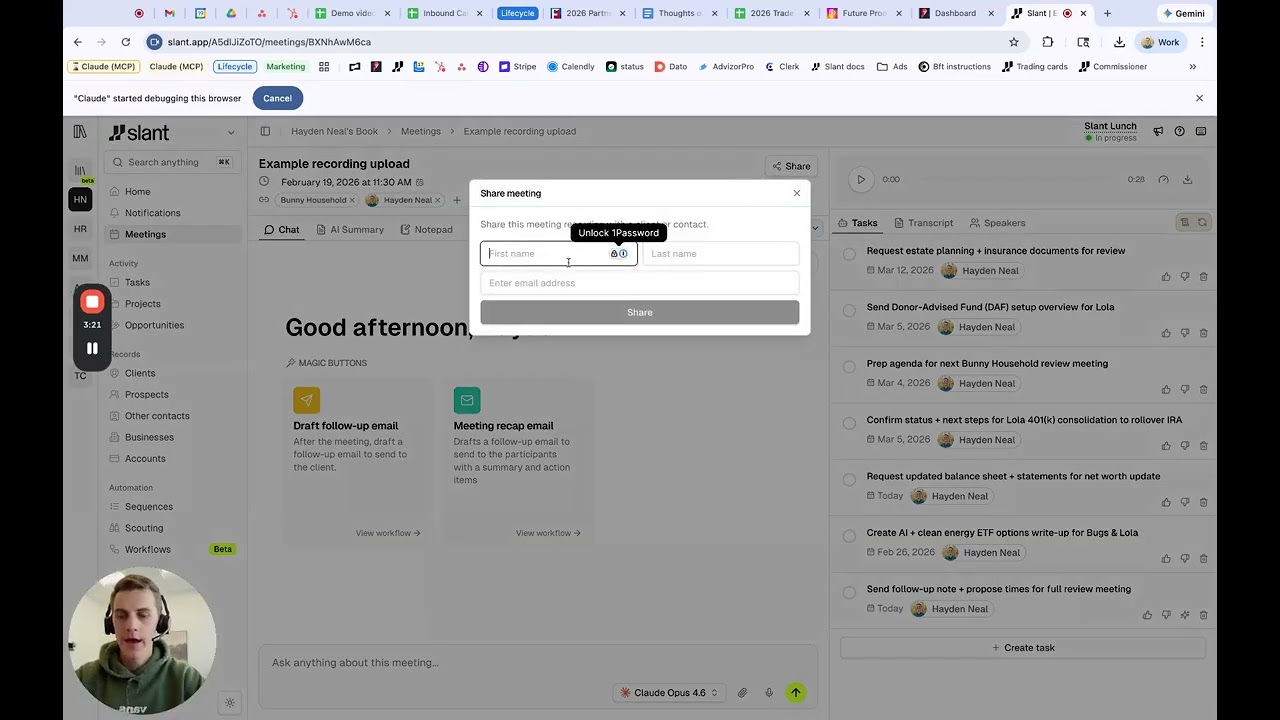Open the help question mark icon

point(1179,131)
